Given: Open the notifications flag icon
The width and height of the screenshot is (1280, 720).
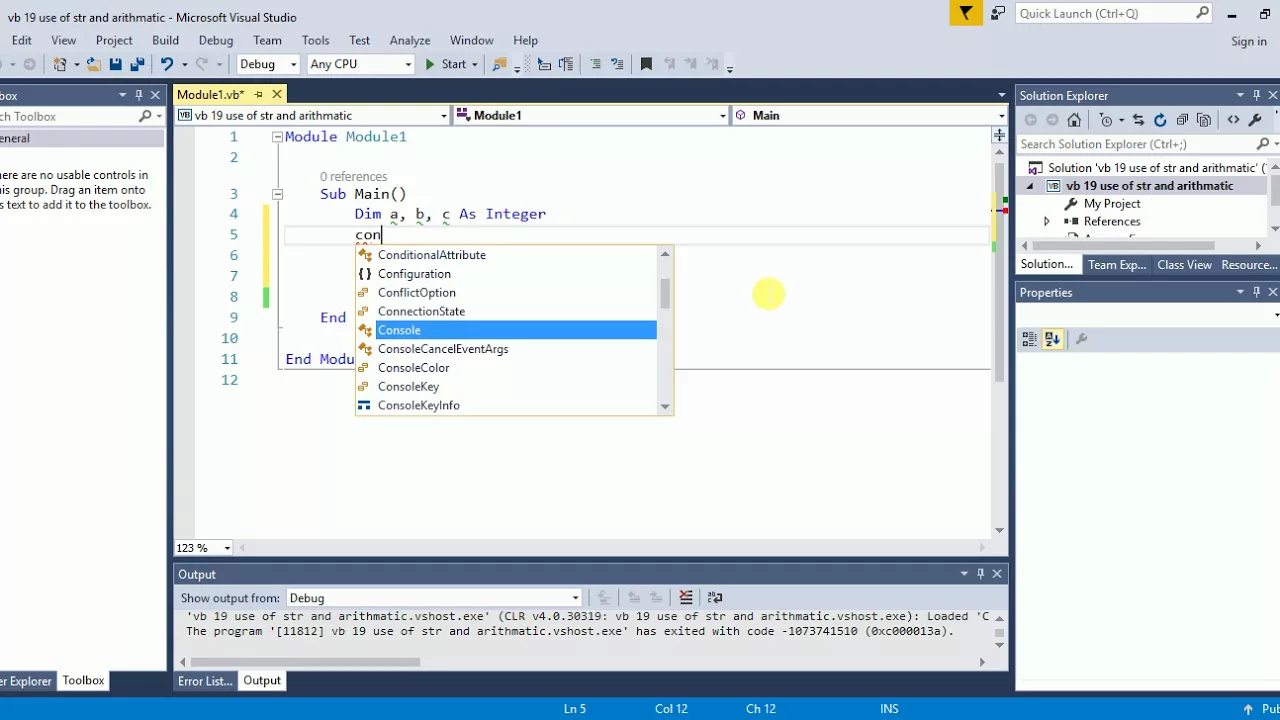Looking at the screenshot, I should (x=966, y=13).
